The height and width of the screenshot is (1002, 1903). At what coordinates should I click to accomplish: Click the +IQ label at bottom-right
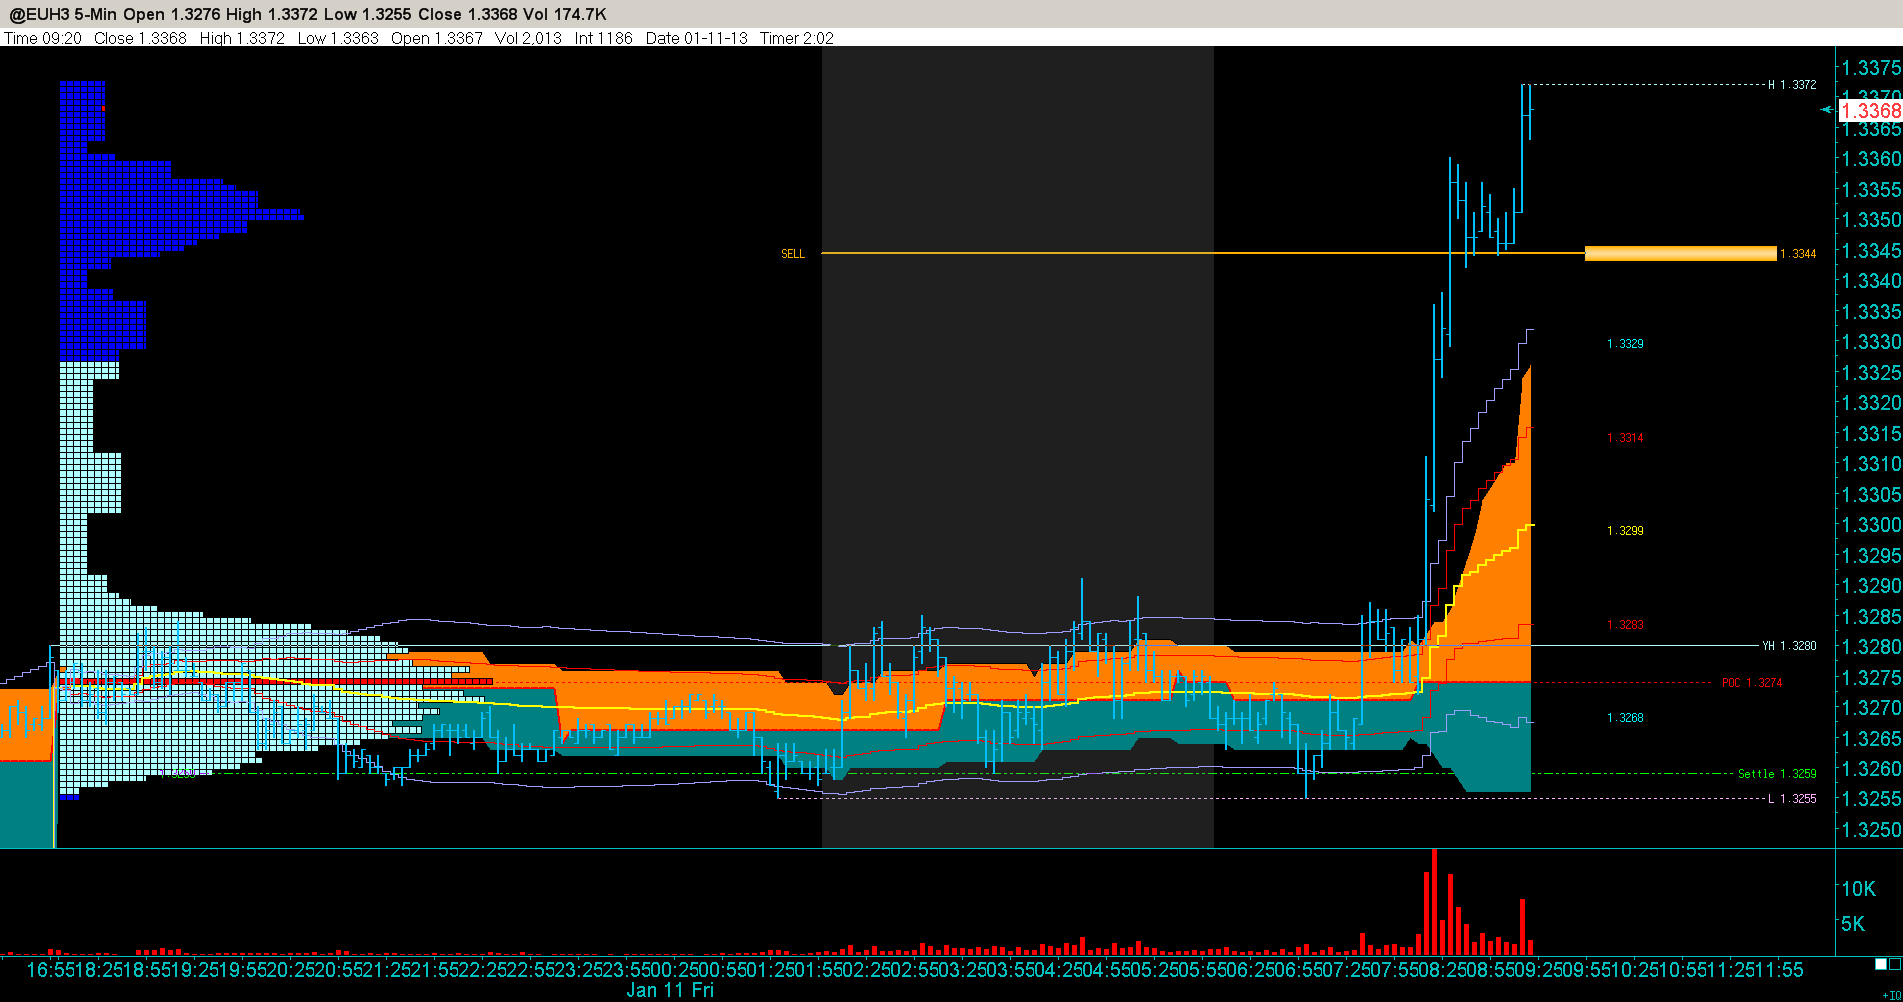click(x=1892, y=995)
